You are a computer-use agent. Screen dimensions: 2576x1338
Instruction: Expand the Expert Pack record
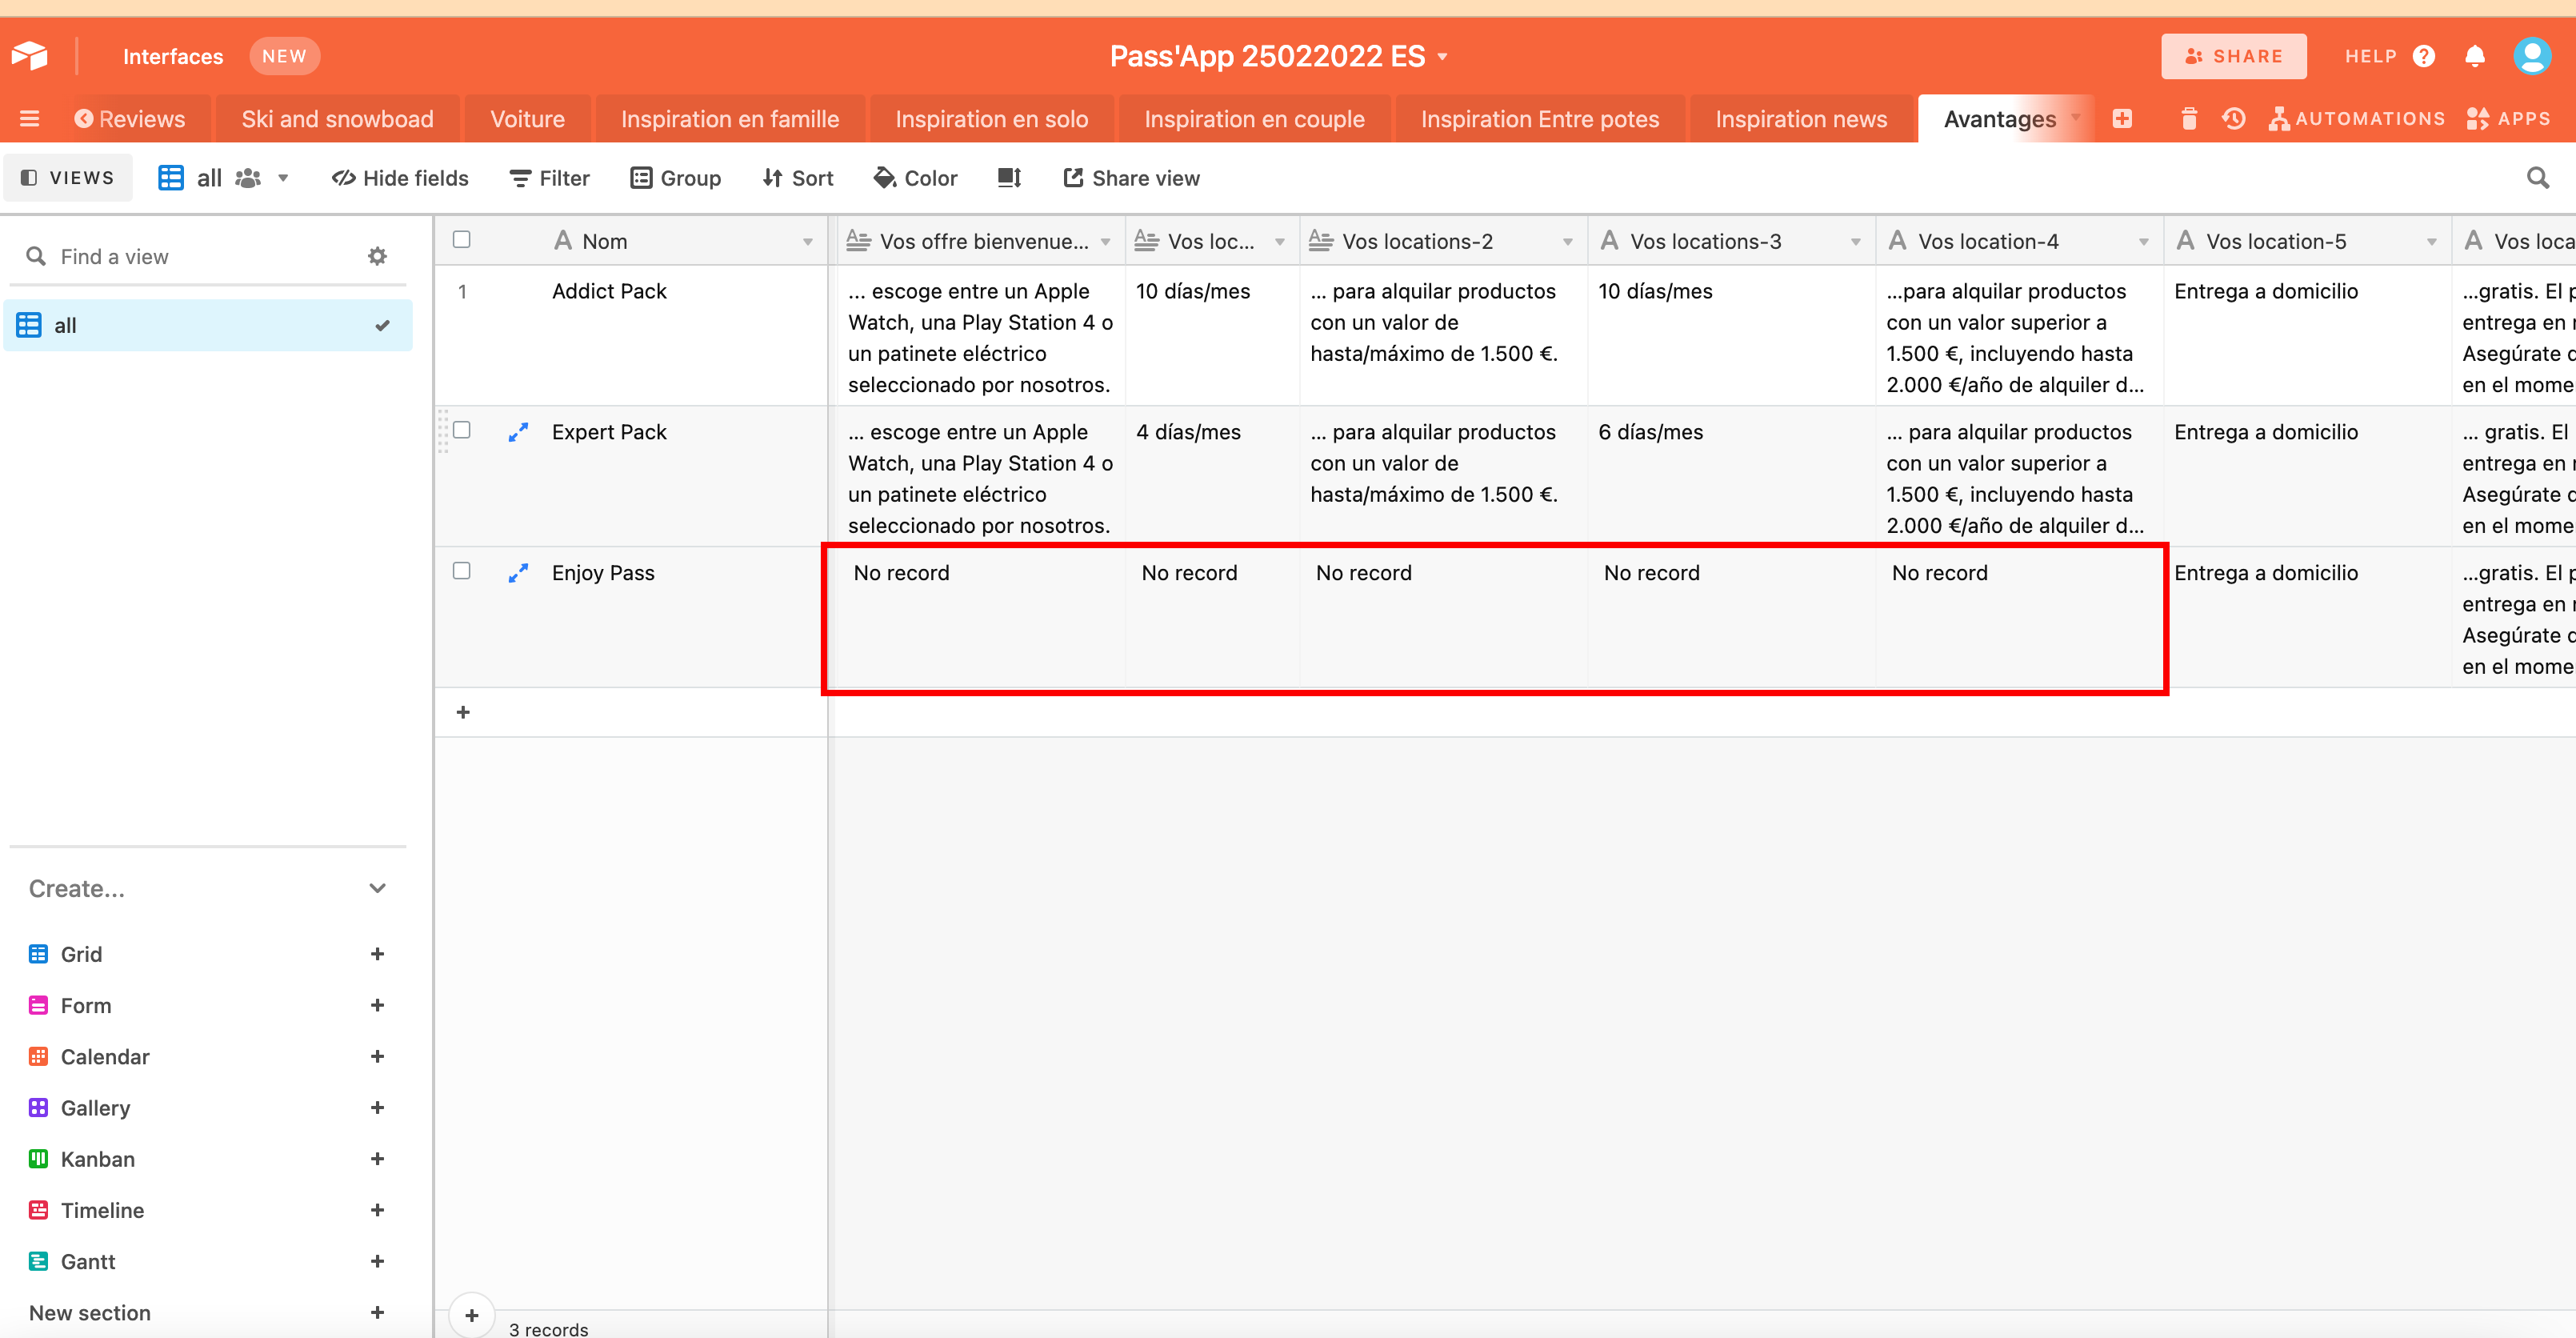518,432
